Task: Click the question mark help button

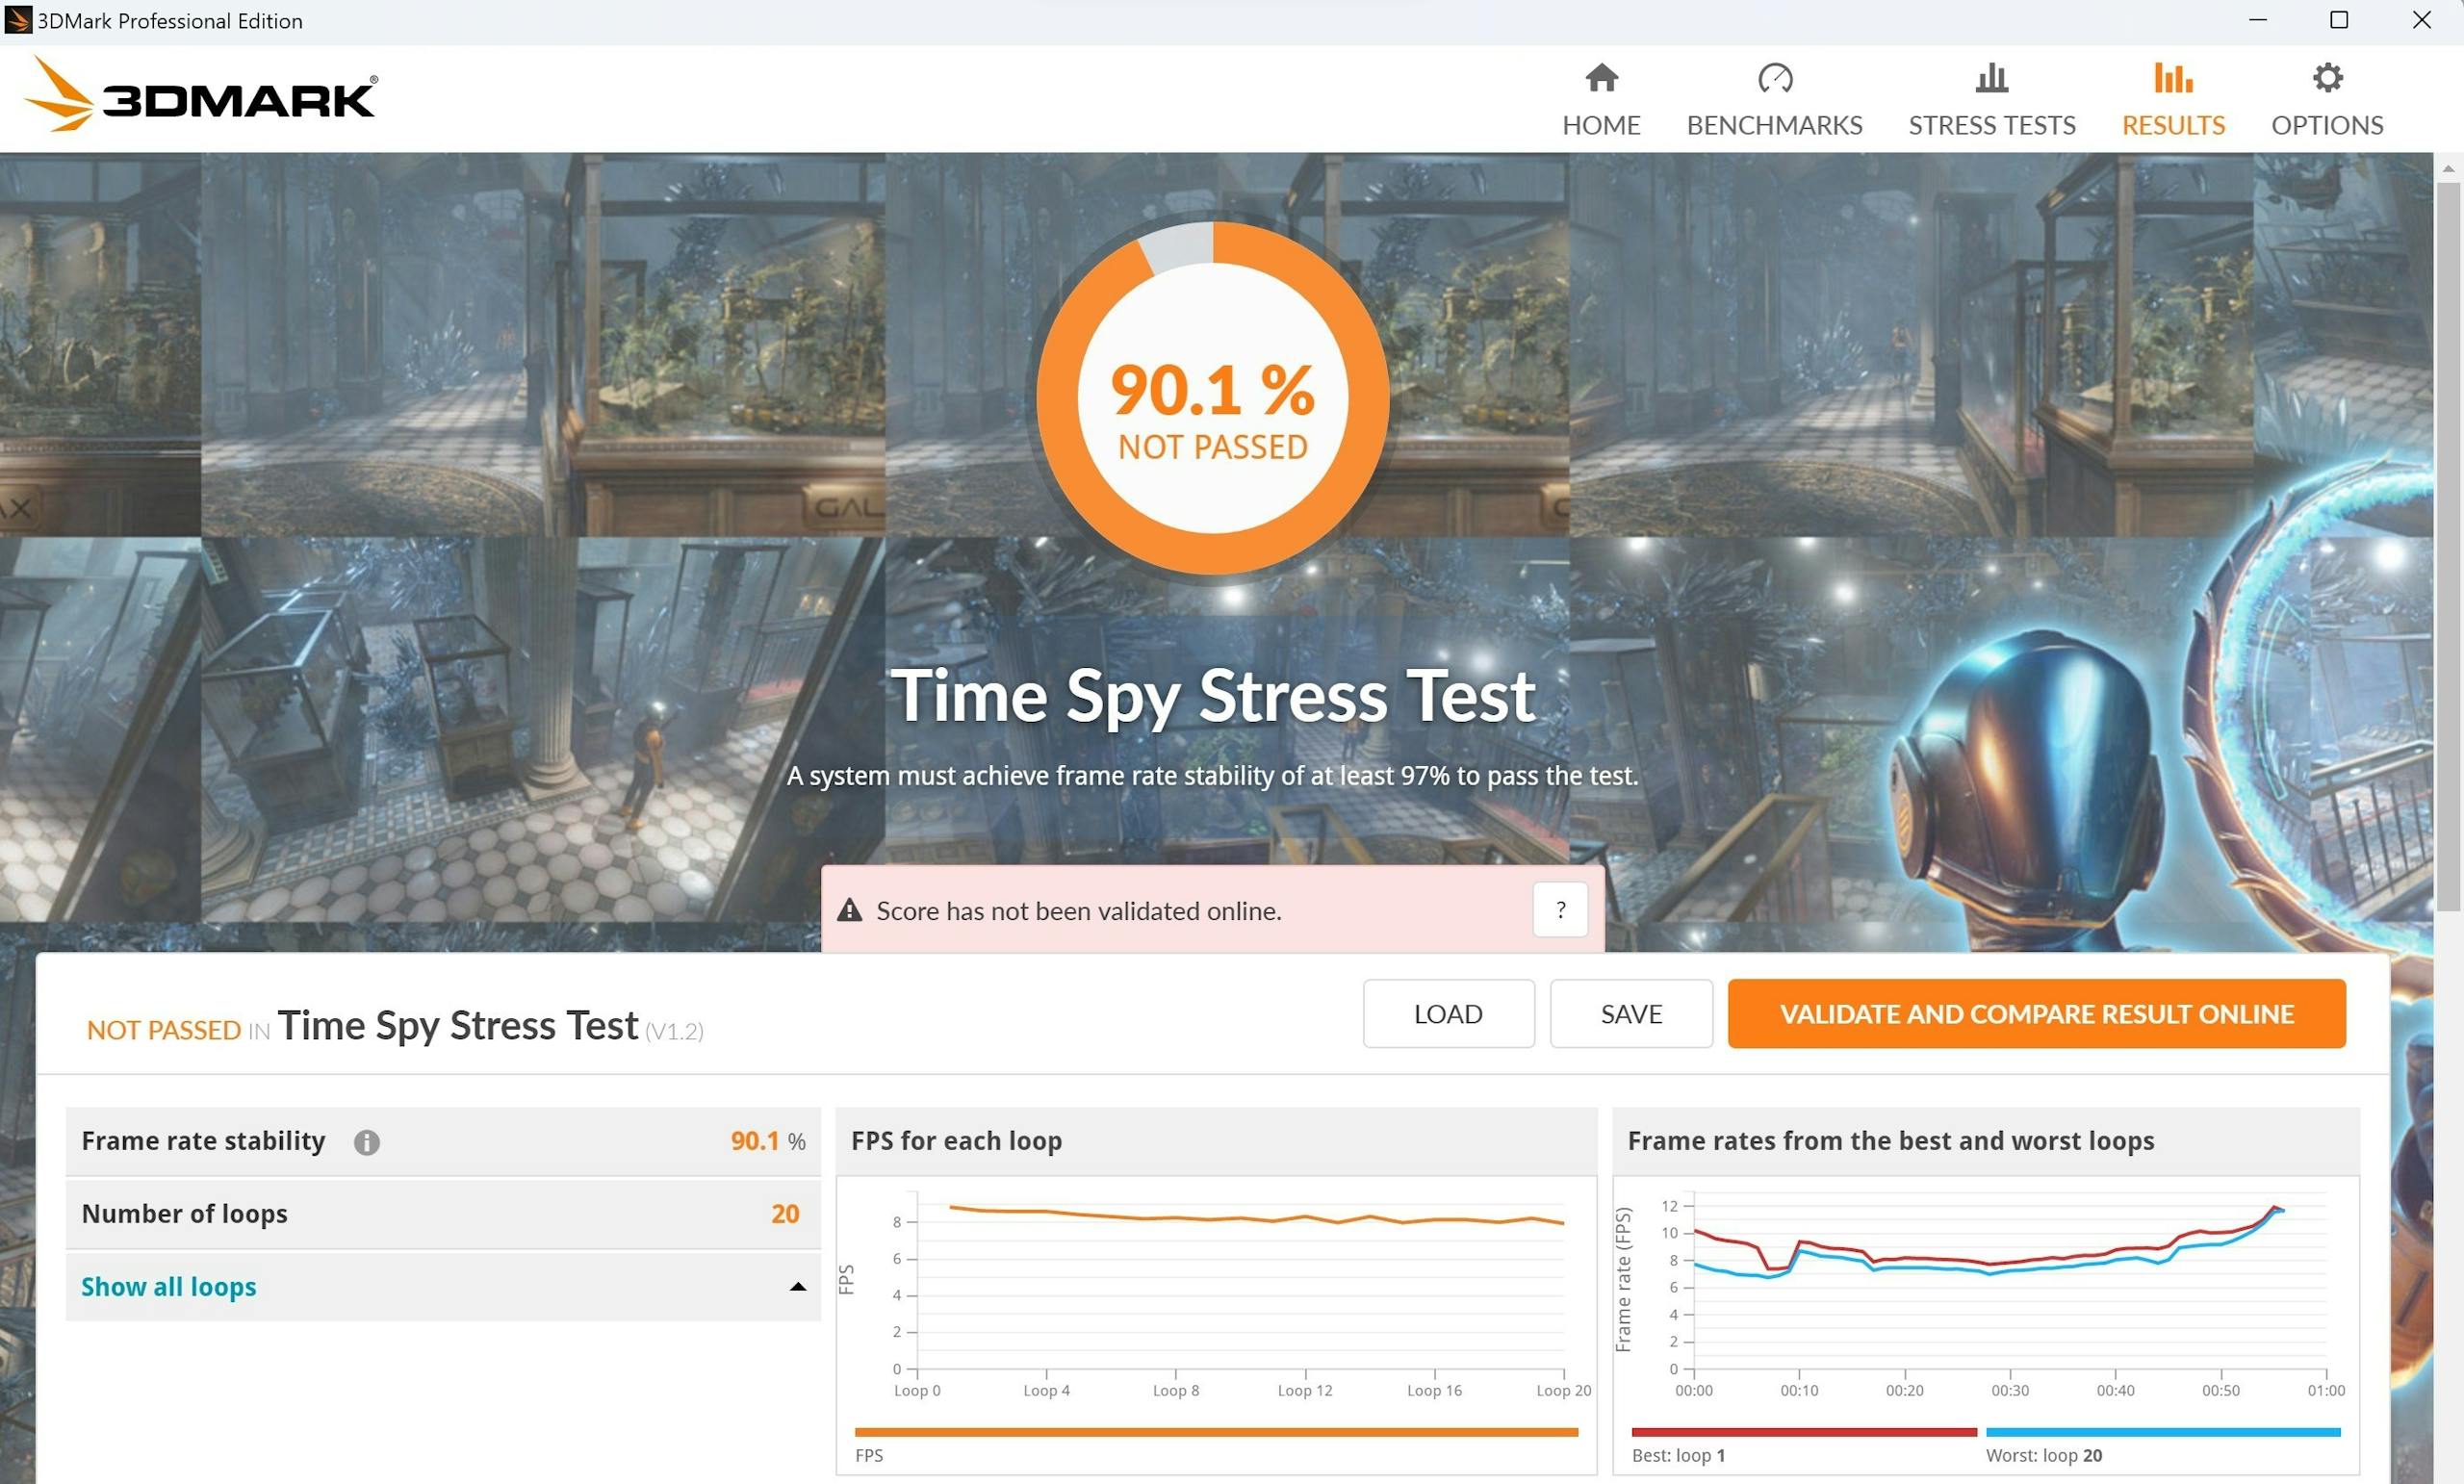Action: 1559,910
